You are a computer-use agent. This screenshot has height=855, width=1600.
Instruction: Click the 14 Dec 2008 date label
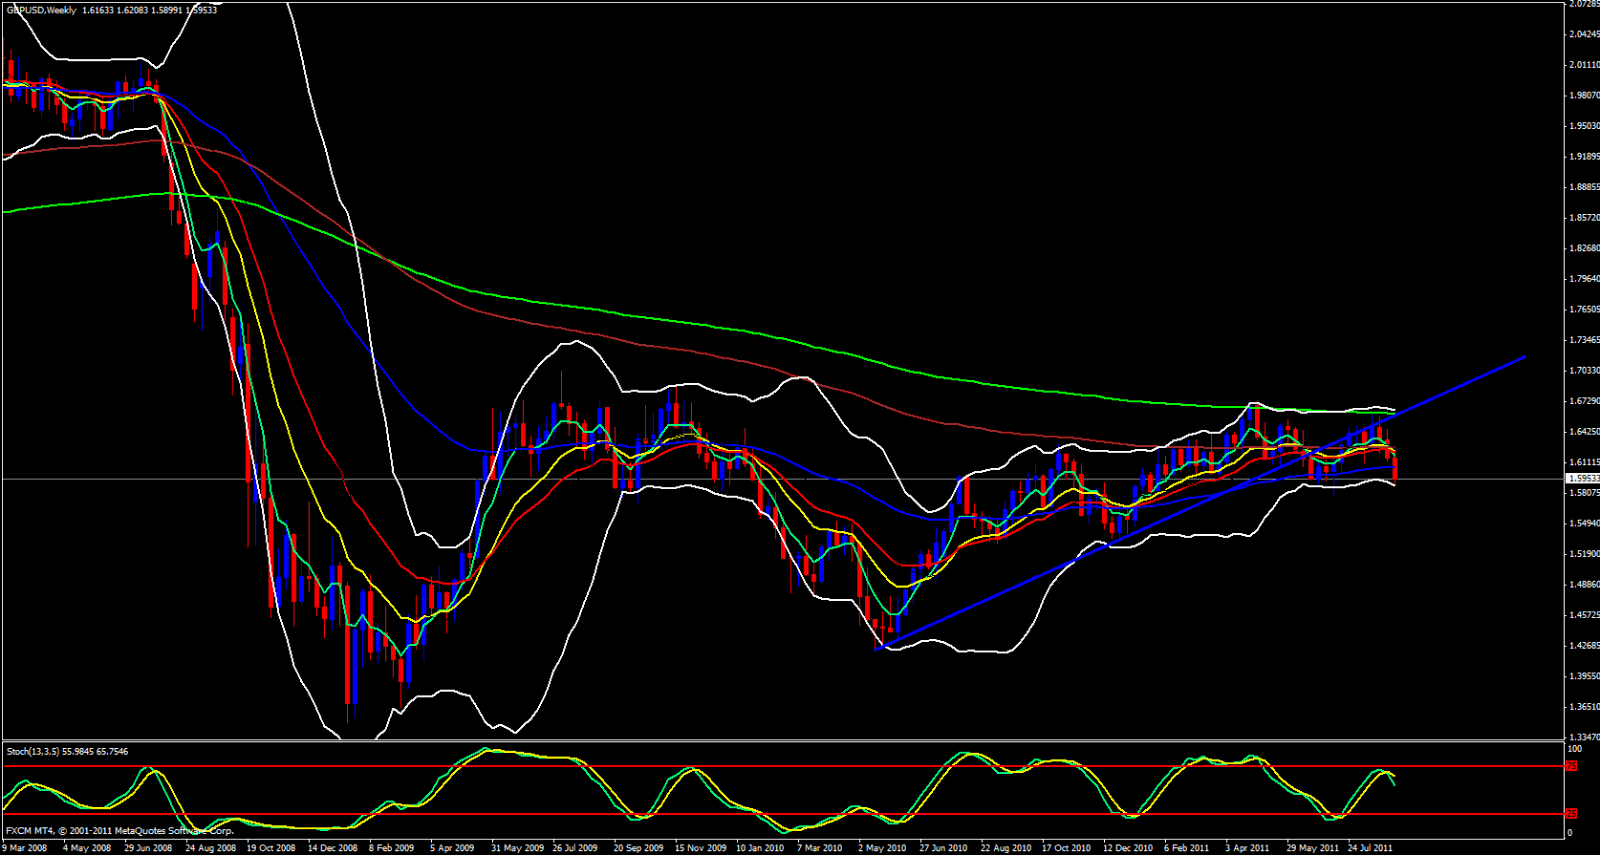pyautogui.click(x=332, y=848)
